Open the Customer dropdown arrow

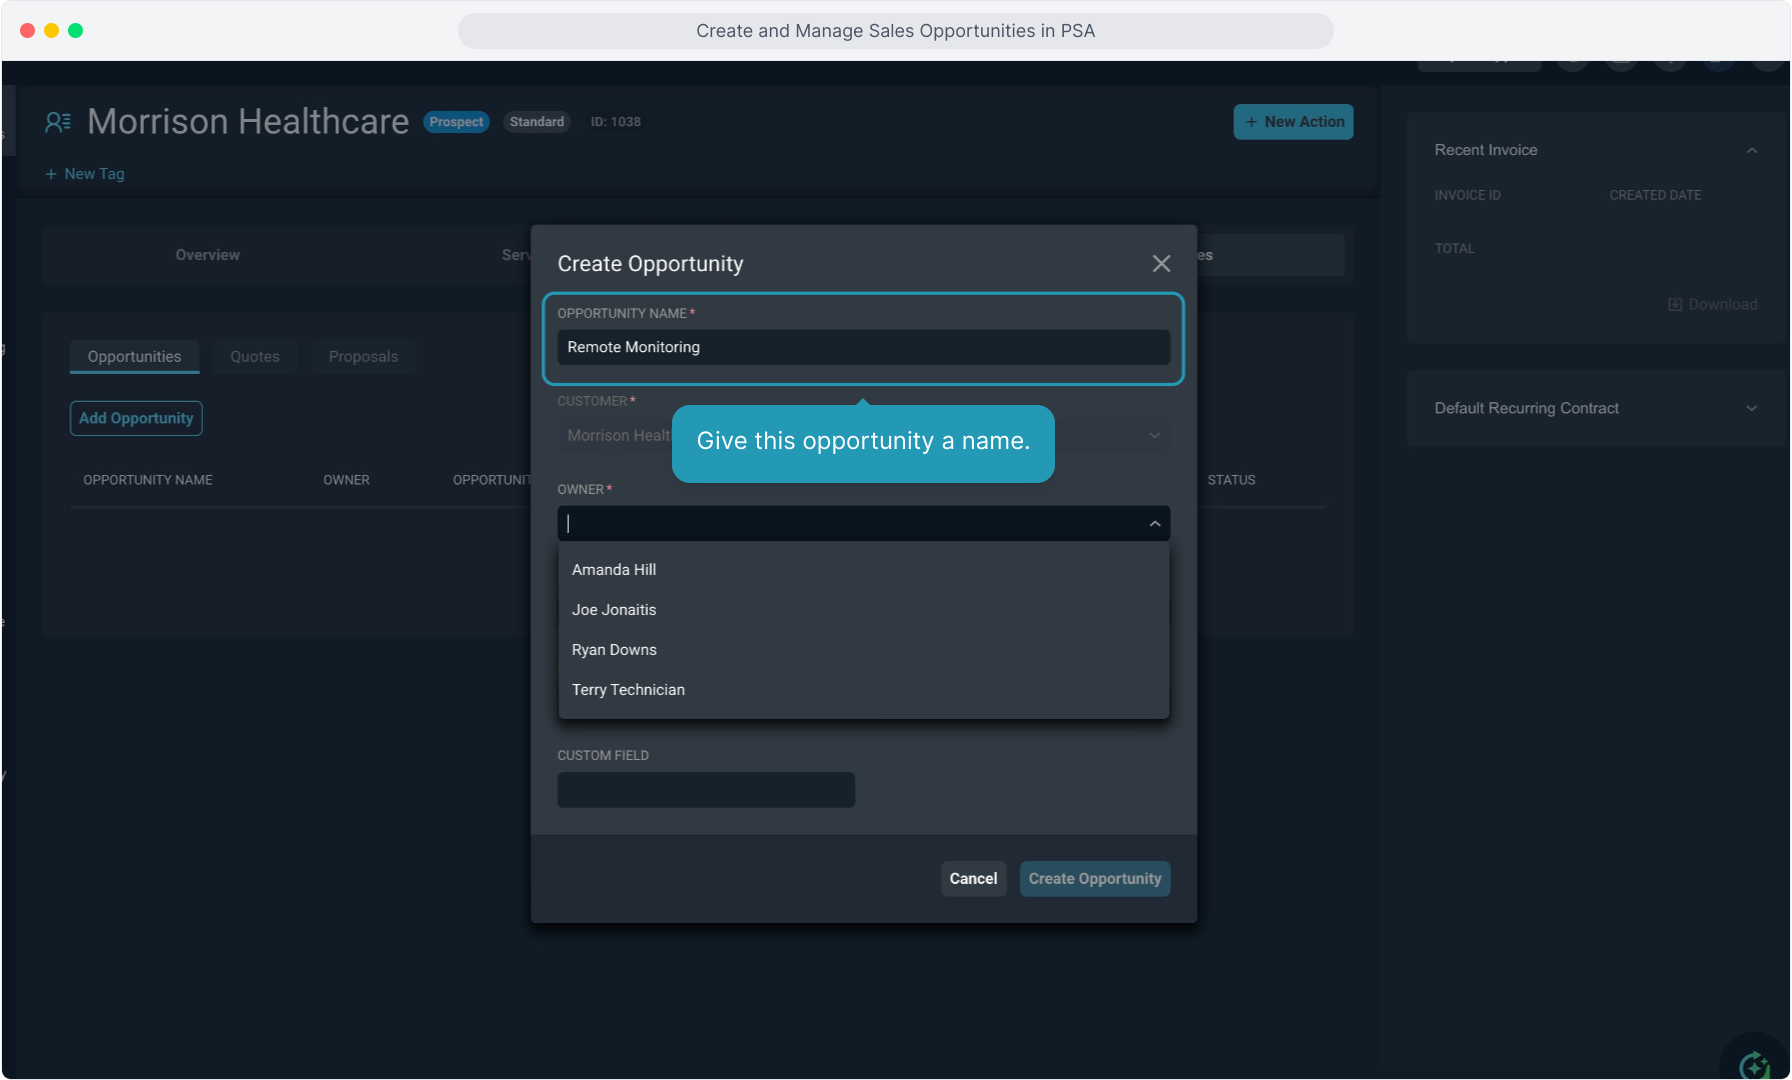pyautogui.click(x=1155, y=436)
